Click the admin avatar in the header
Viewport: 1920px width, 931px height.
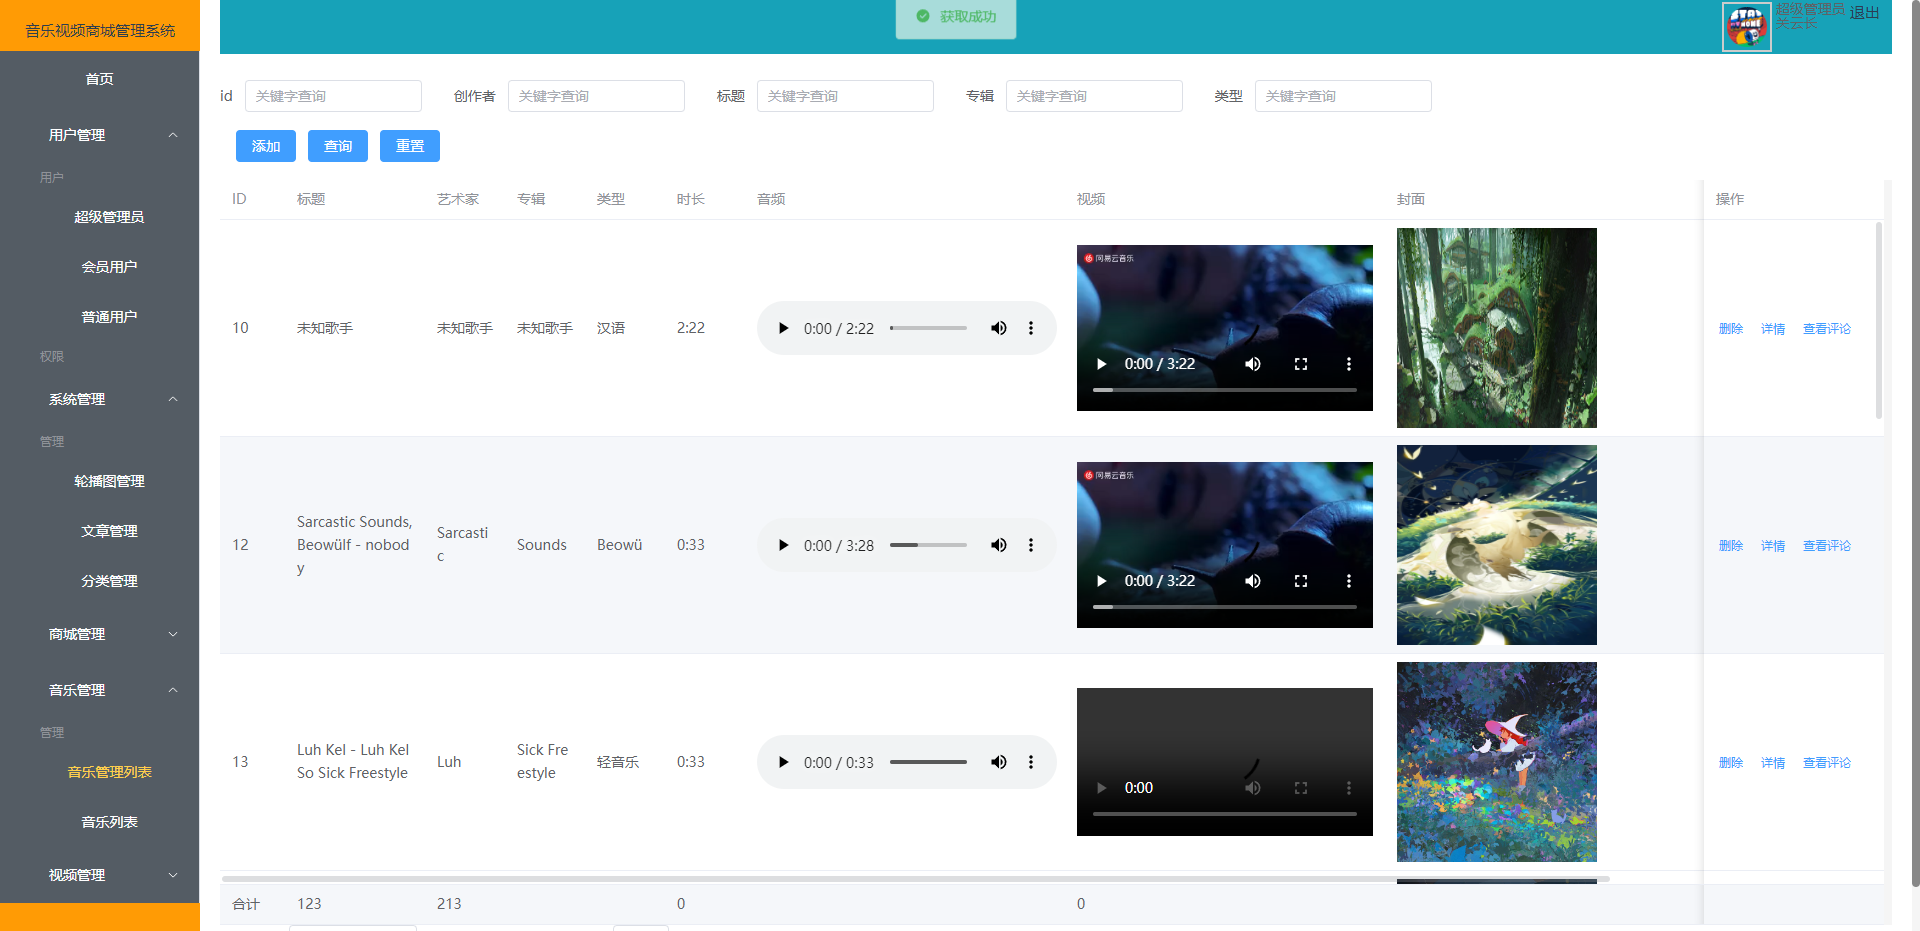pos(1747,27)
